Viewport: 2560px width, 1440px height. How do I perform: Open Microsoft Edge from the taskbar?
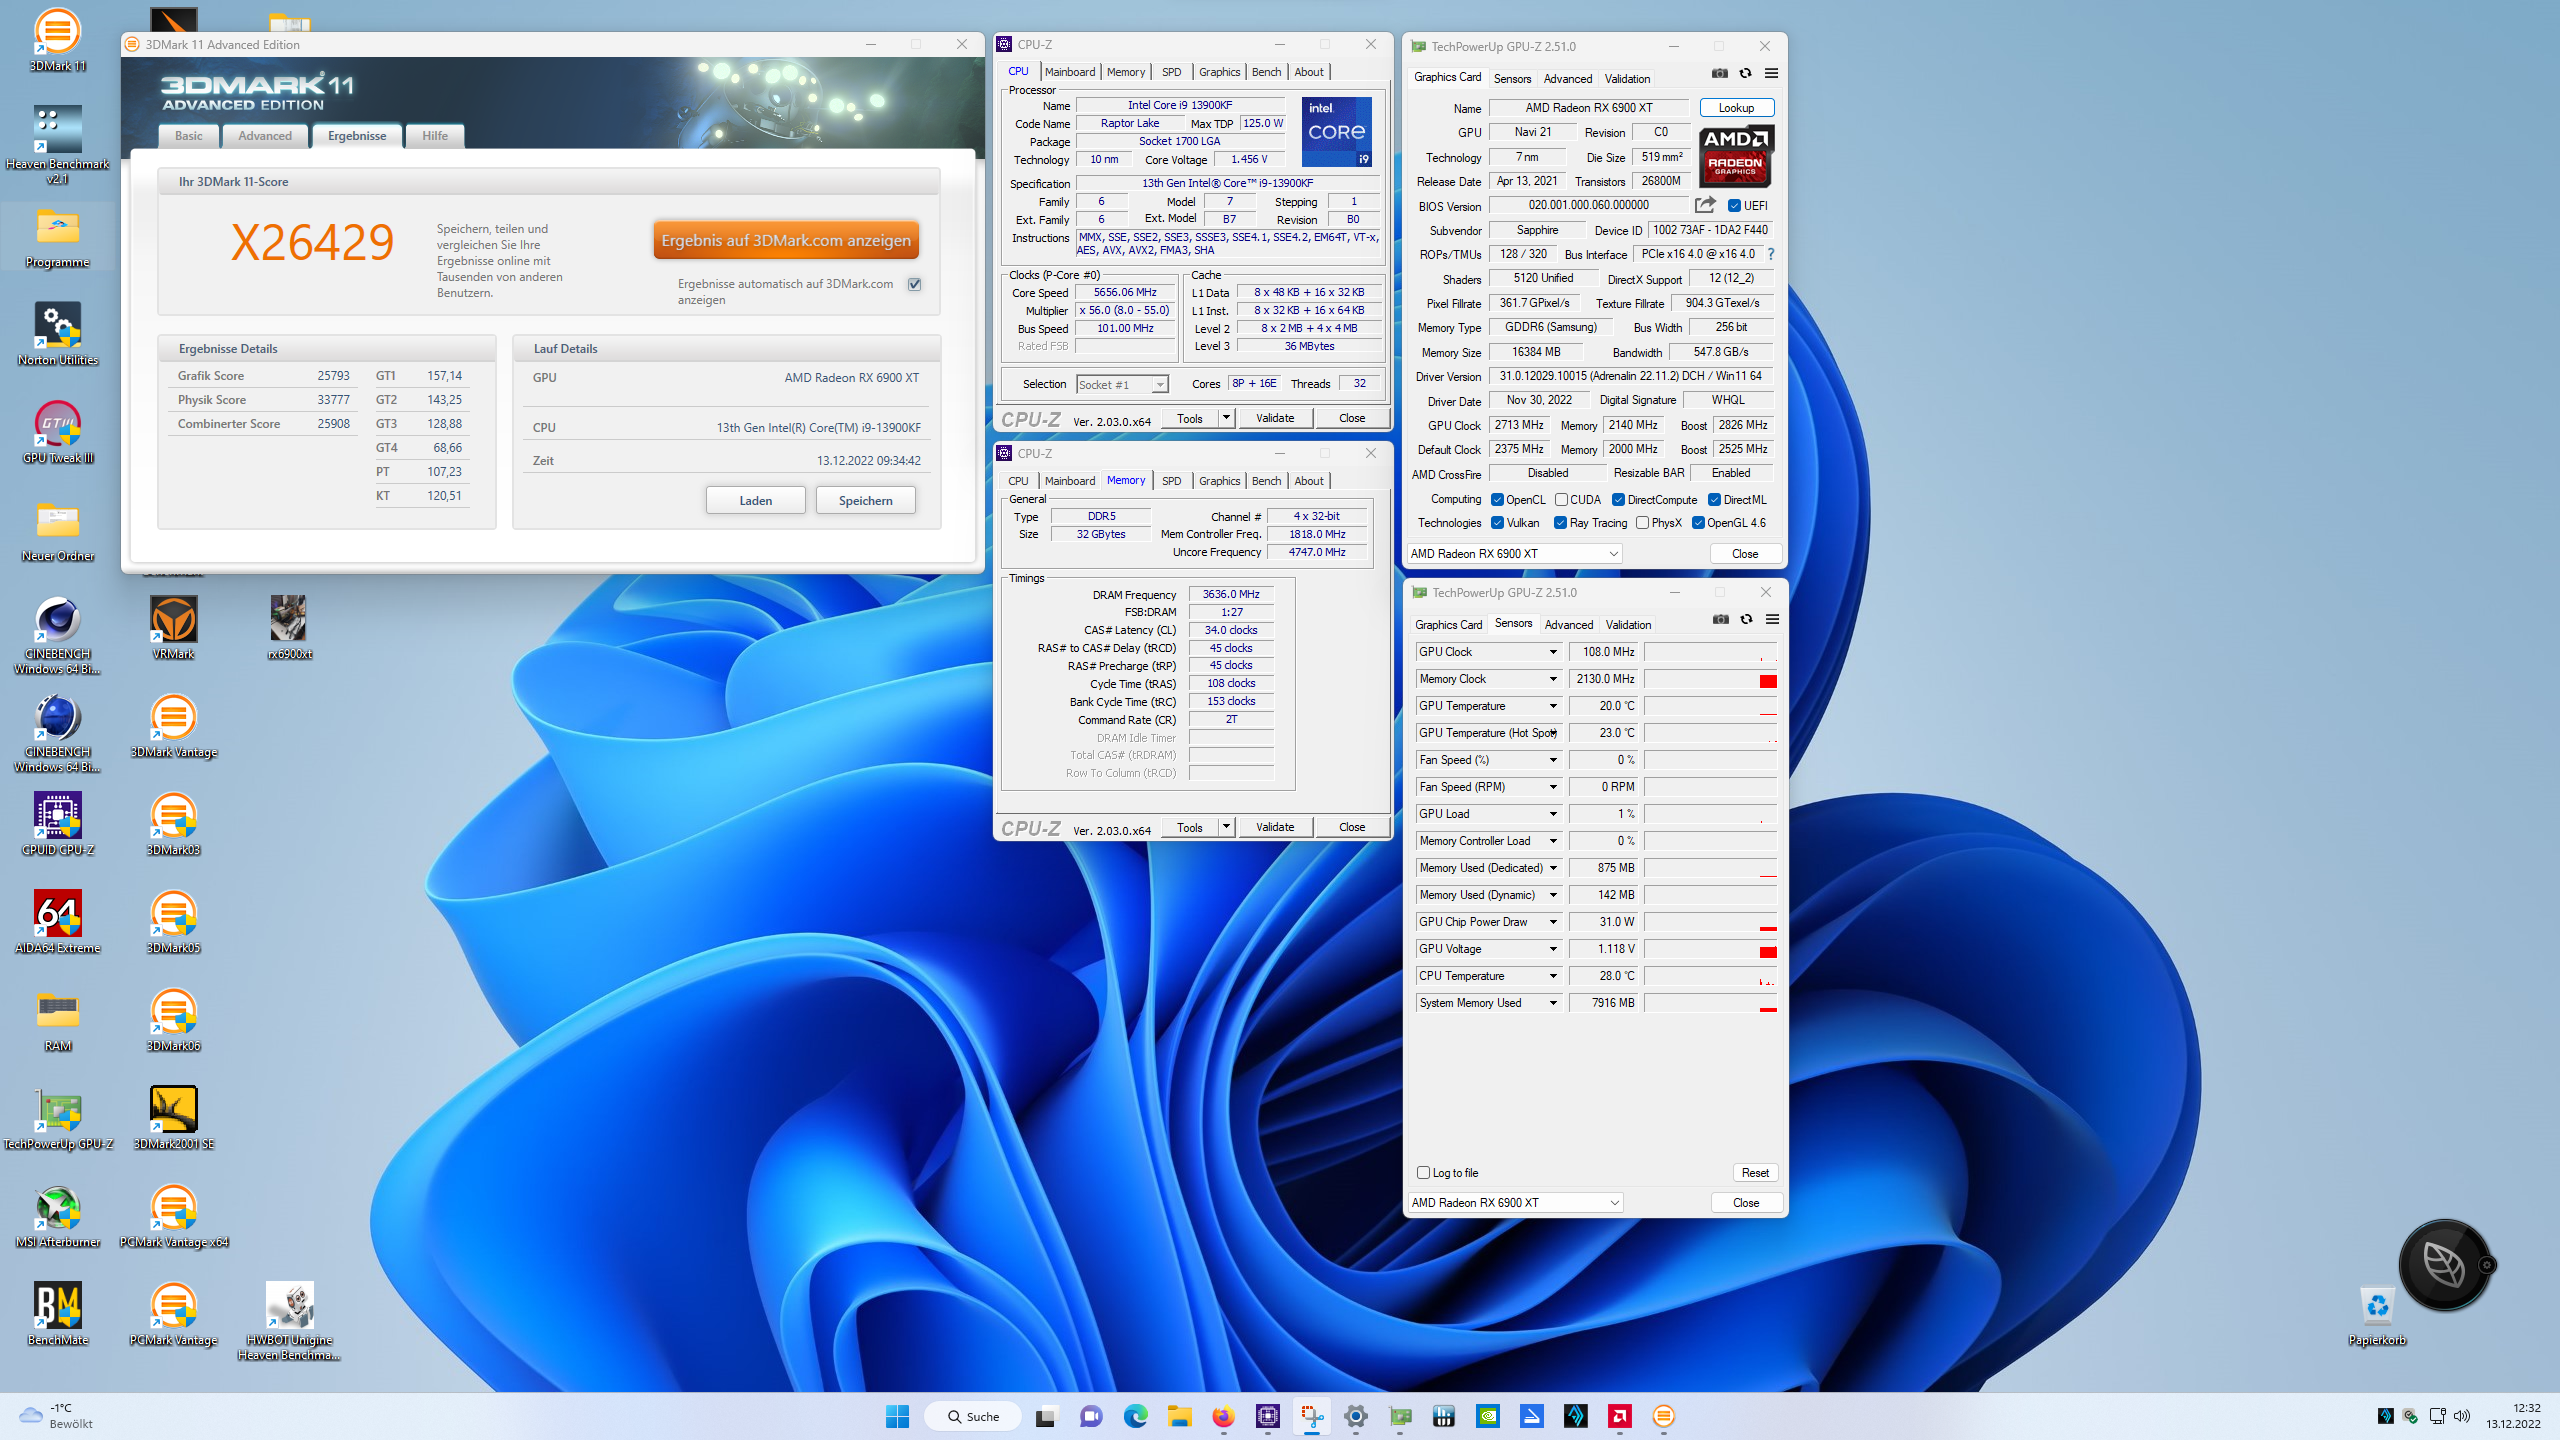click(1135, 1416)
